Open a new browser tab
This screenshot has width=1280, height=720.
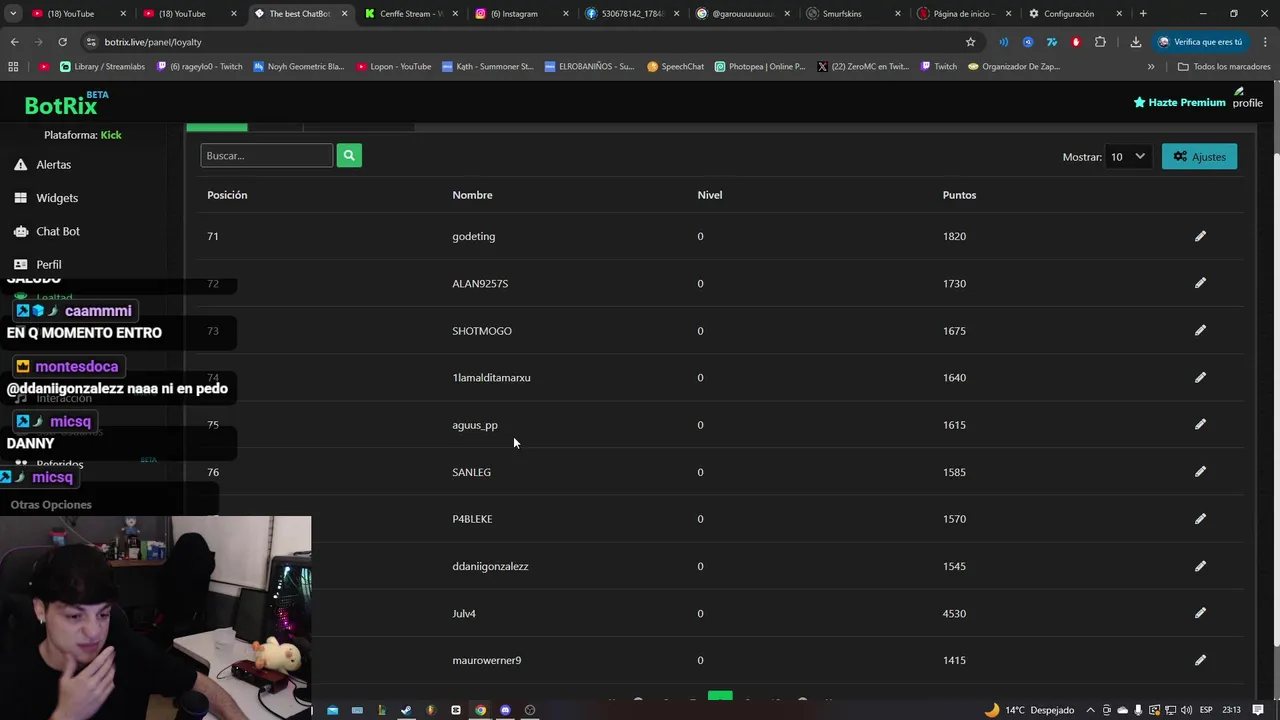(1143, 14)
